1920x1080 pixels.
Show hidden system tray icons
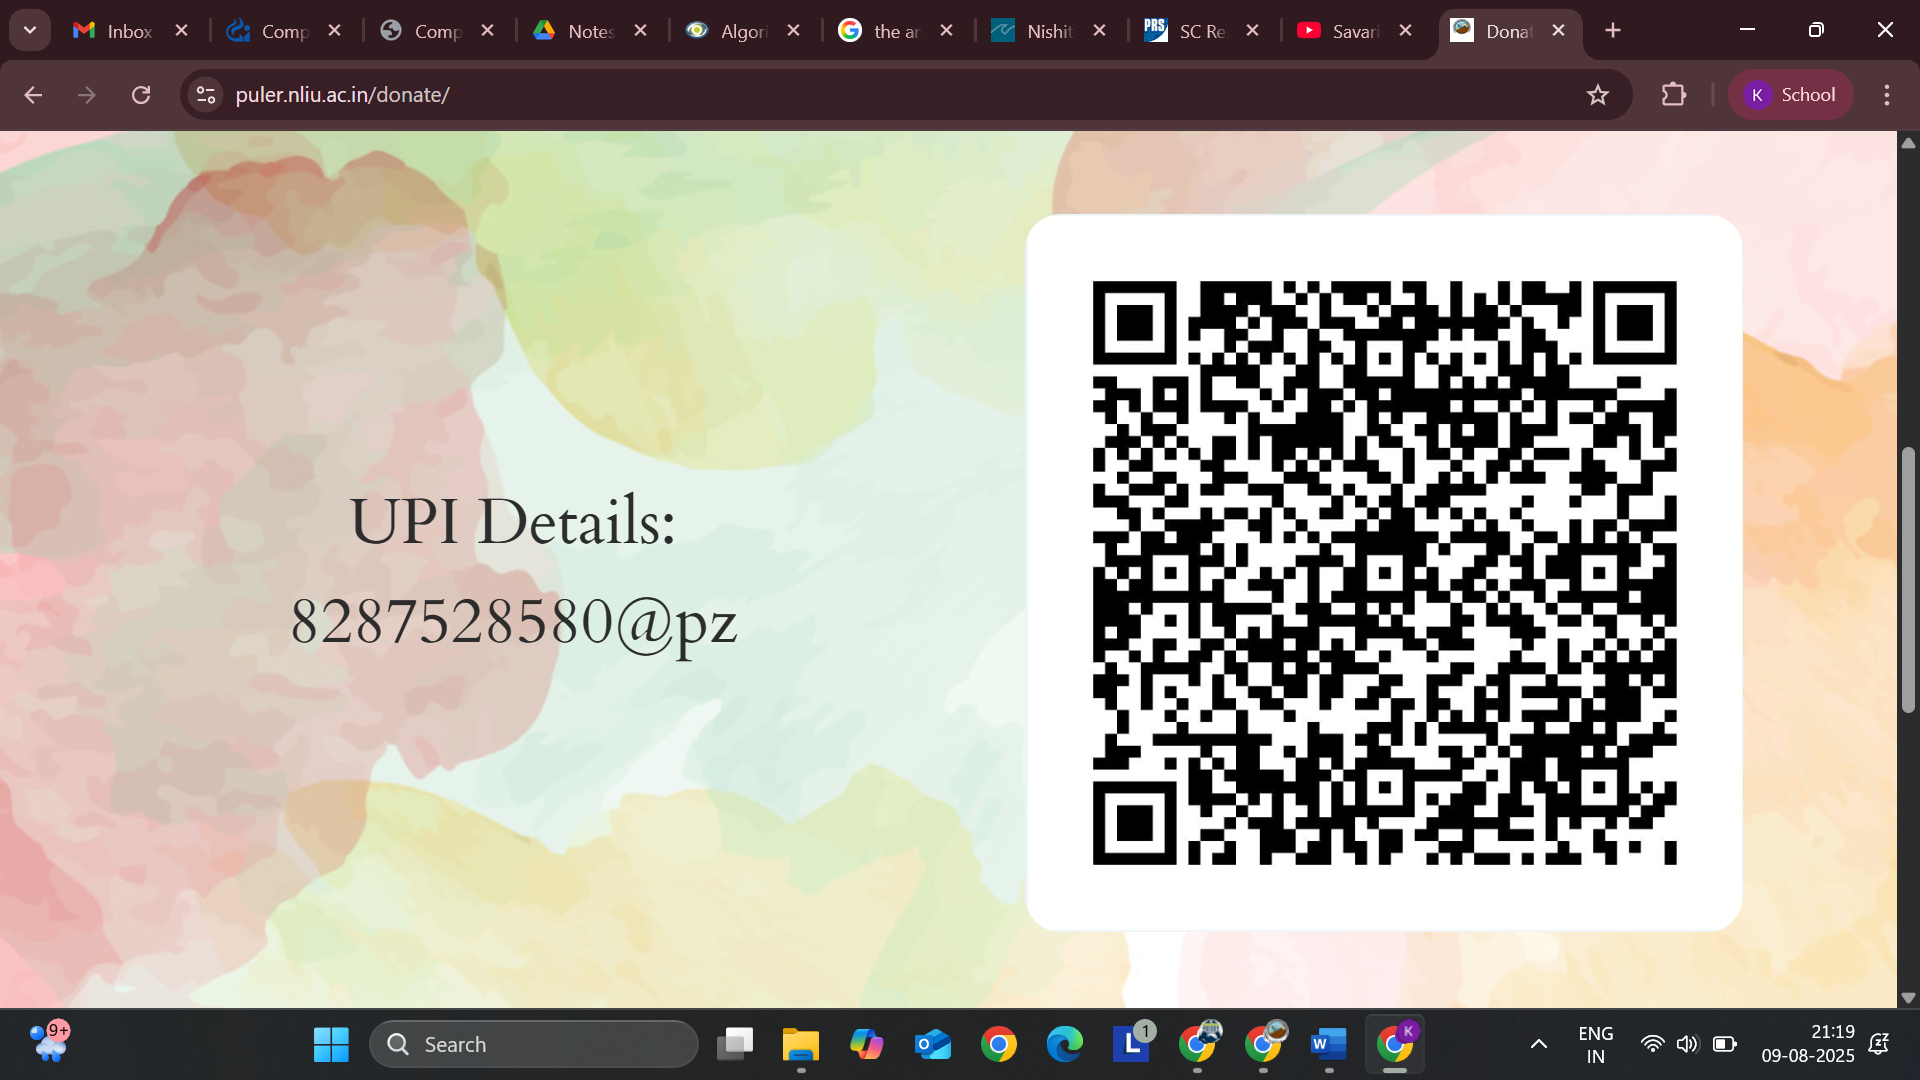[1538, 1044]
